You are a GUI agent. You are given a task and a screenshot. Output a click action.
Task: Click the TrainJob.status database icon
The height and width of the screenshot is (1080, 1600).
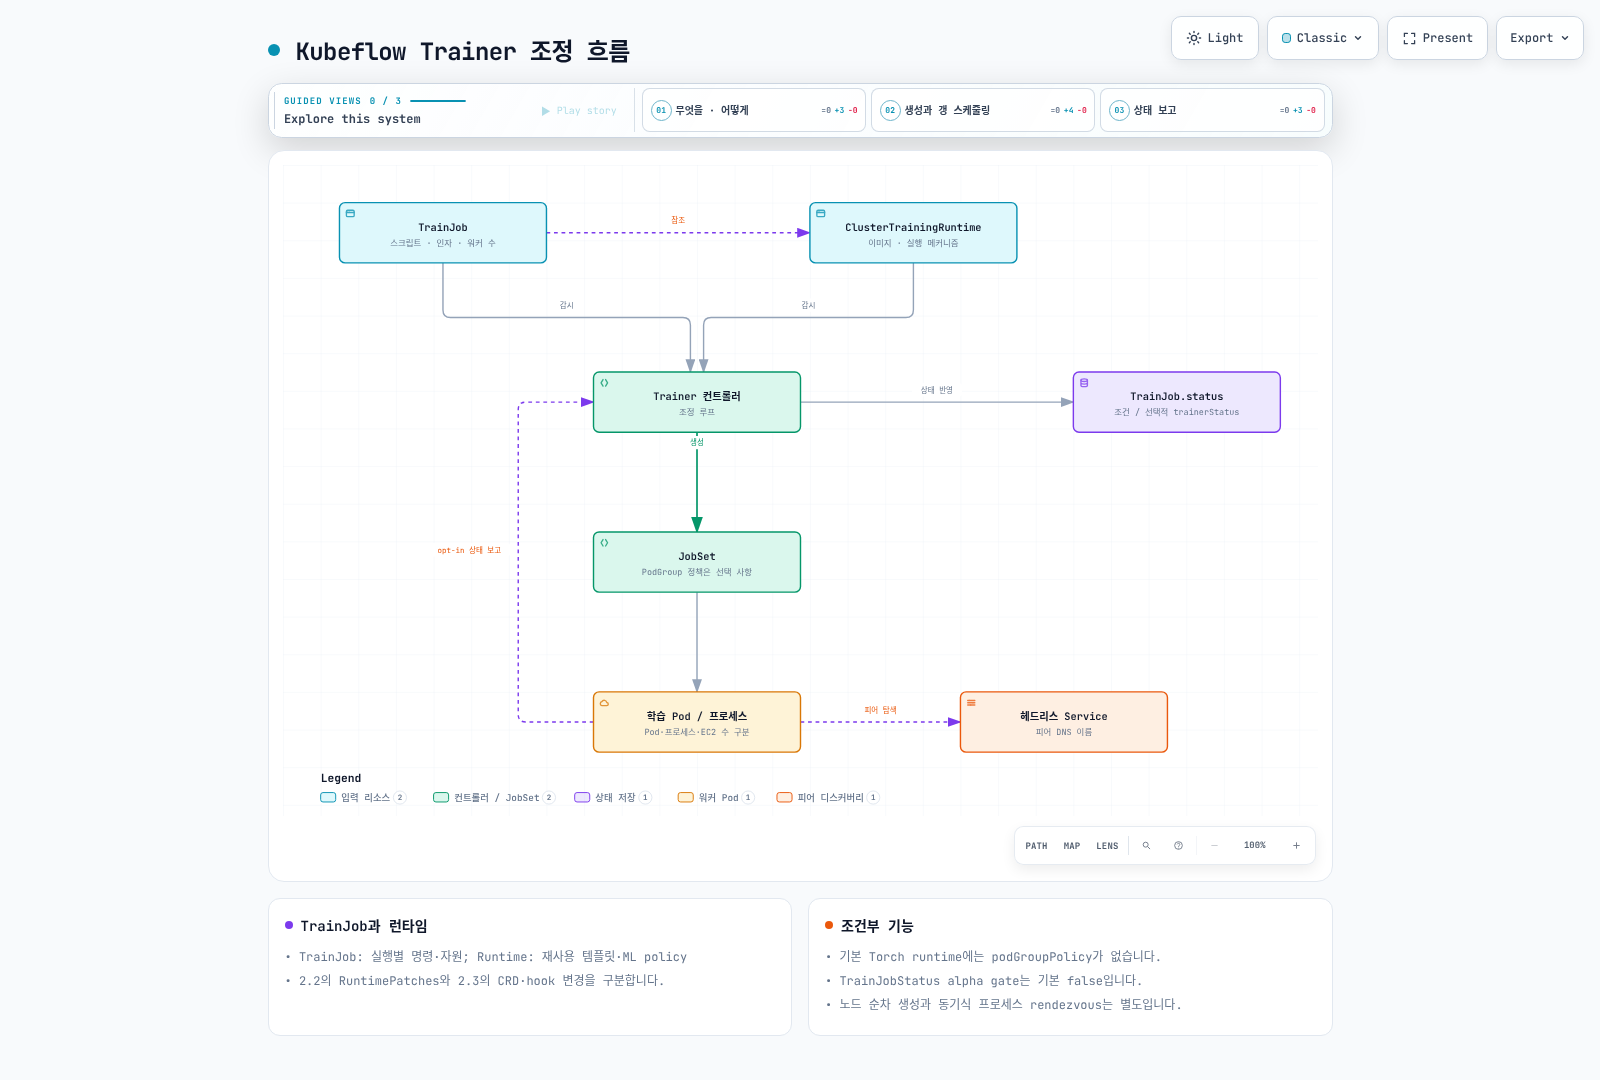[x=1084, y=383]
